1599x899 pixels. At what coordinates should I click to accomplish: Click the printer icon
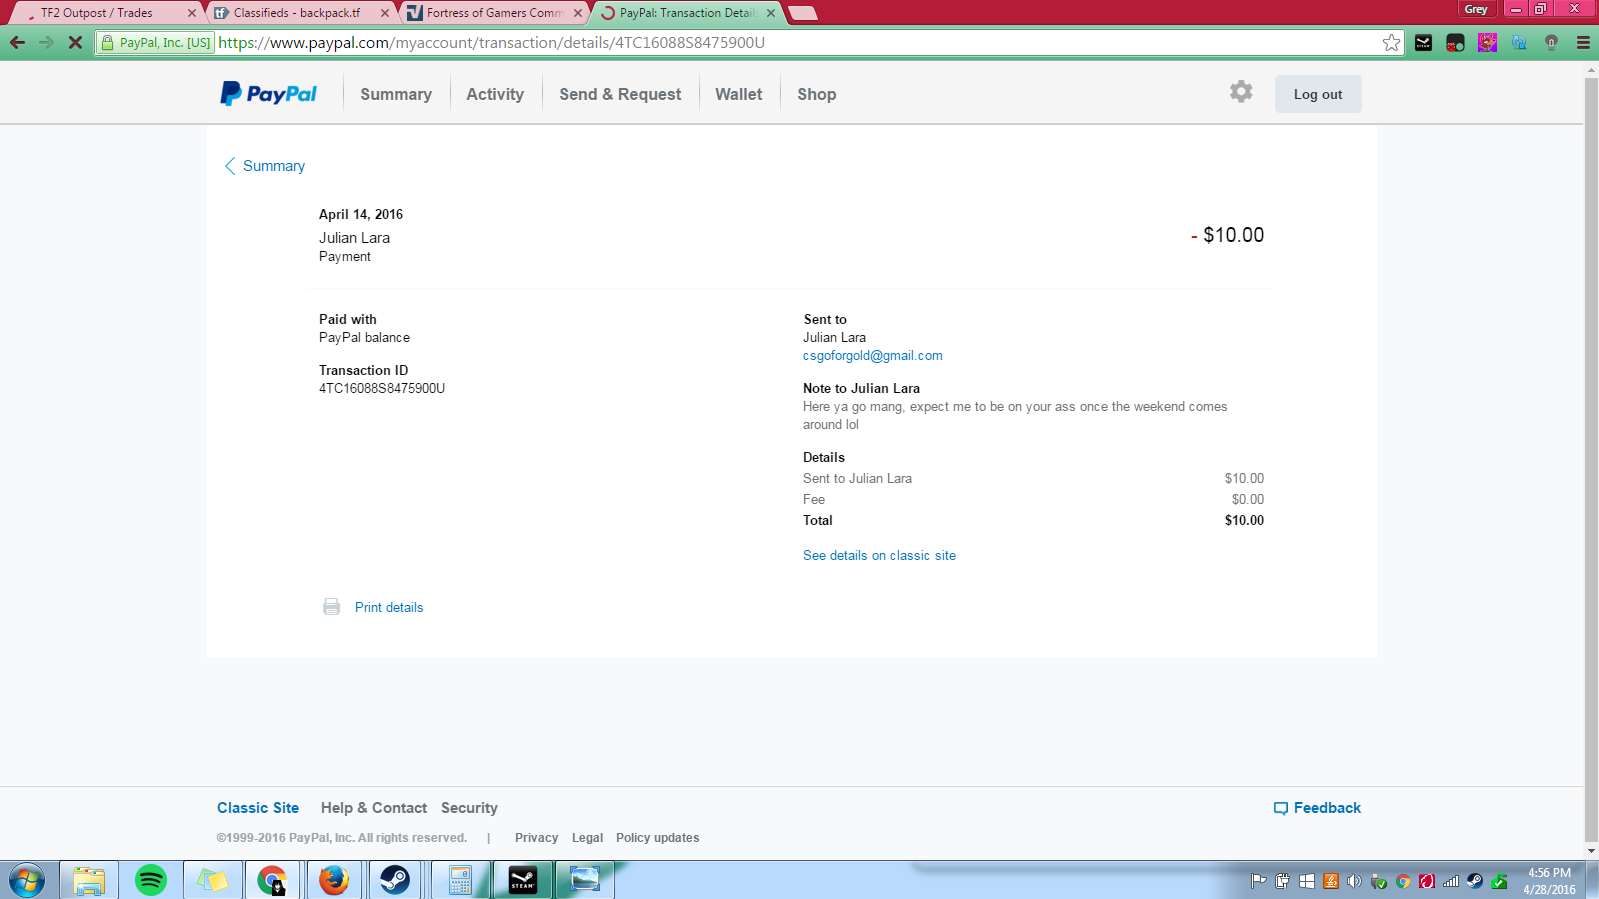331,607
